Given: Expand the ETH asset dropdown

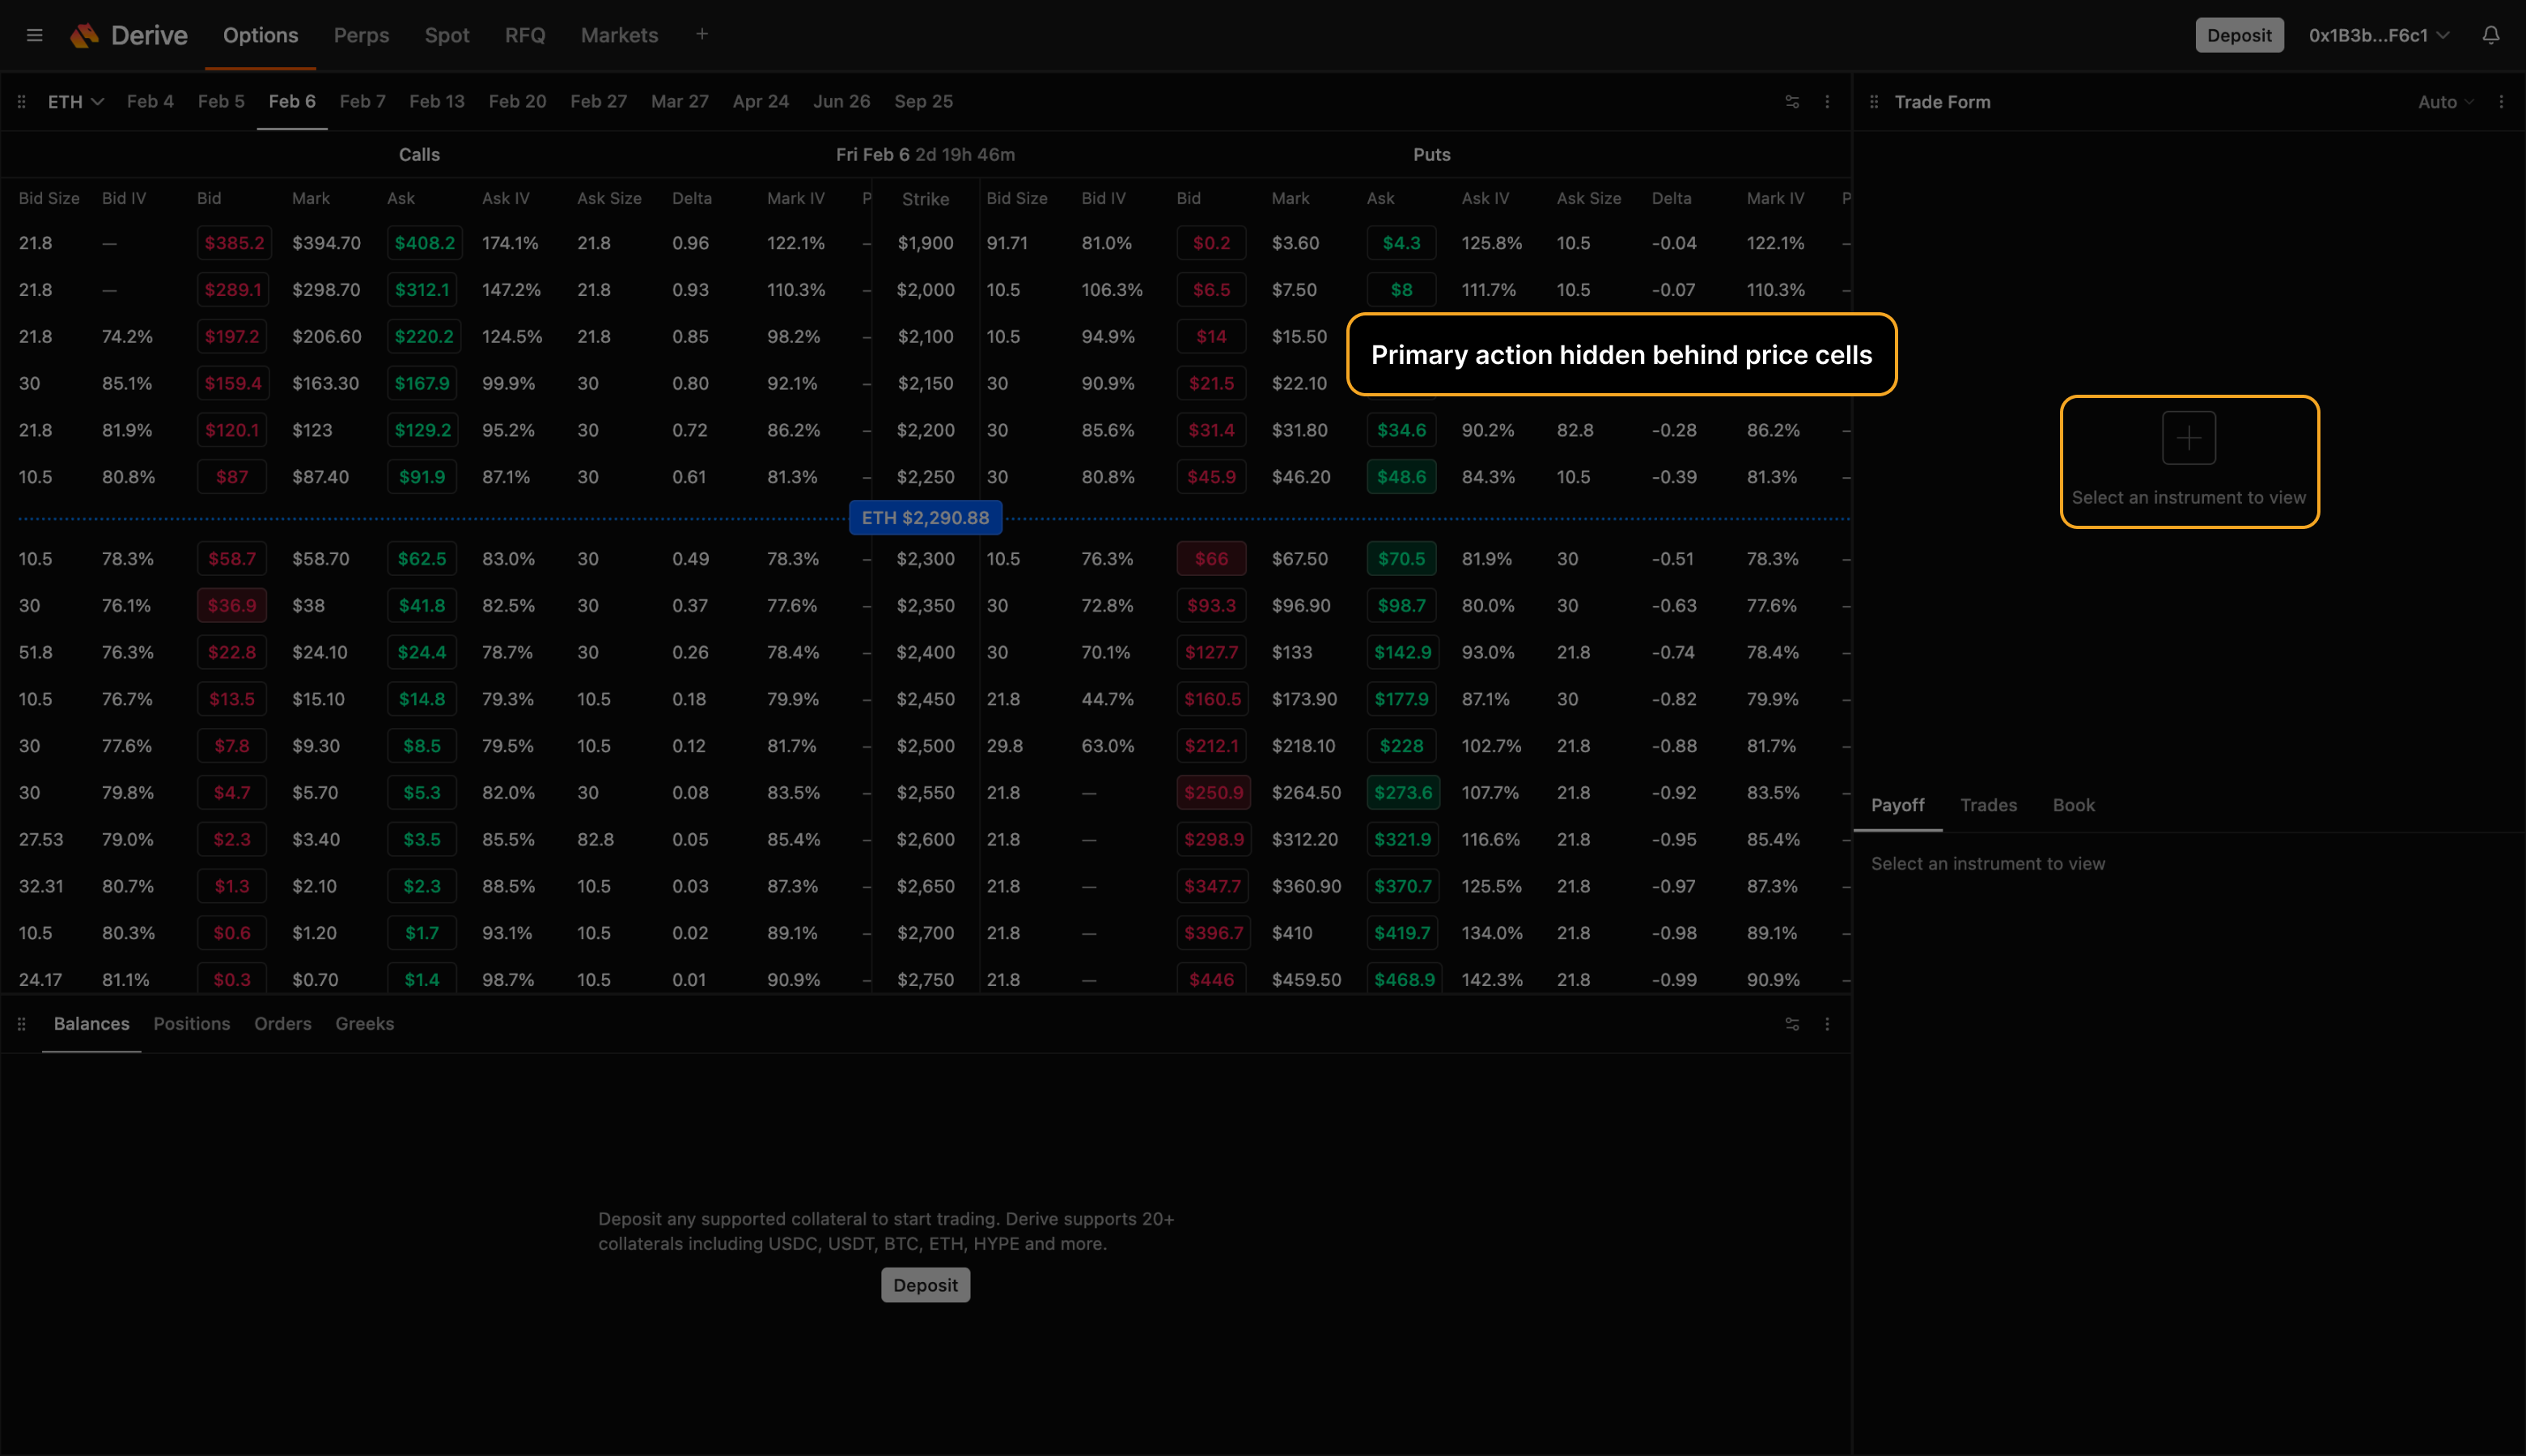Looking at the screenshot, I should coord(76,102).
